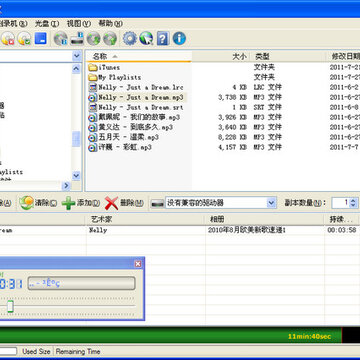This screenshot has width=360, height=360.
Task: Sort by the 类型 column header
Action: point(288,56)
